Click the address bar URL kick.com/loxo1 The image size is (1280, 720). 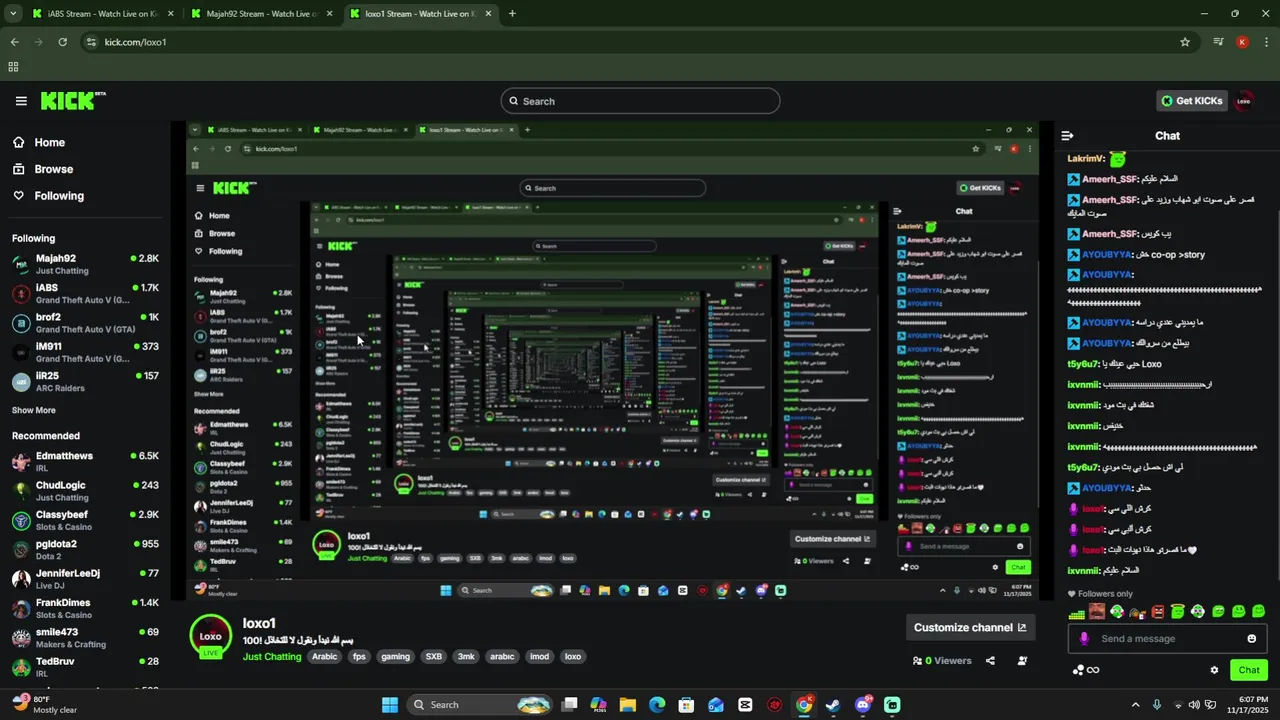click(x=135, y=42)
